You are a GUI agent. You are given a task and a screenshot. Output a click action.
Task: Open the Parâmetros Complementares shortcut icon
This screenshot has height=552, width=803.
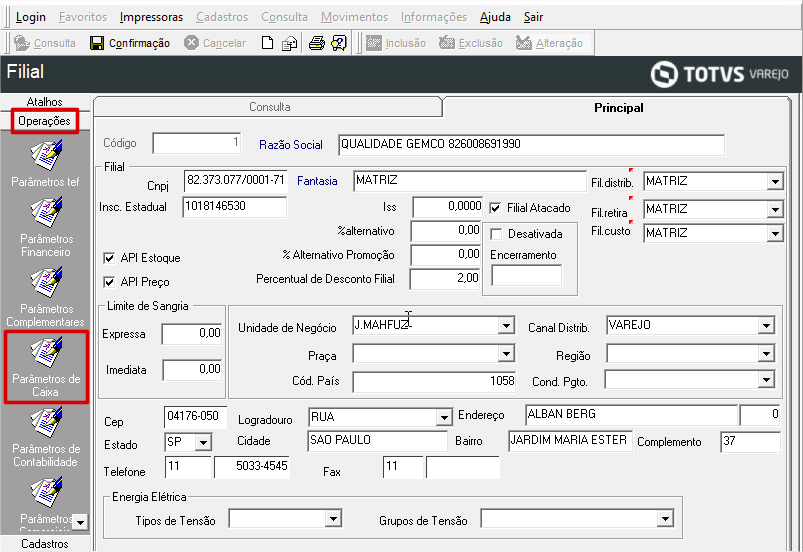tap(46, 282)
